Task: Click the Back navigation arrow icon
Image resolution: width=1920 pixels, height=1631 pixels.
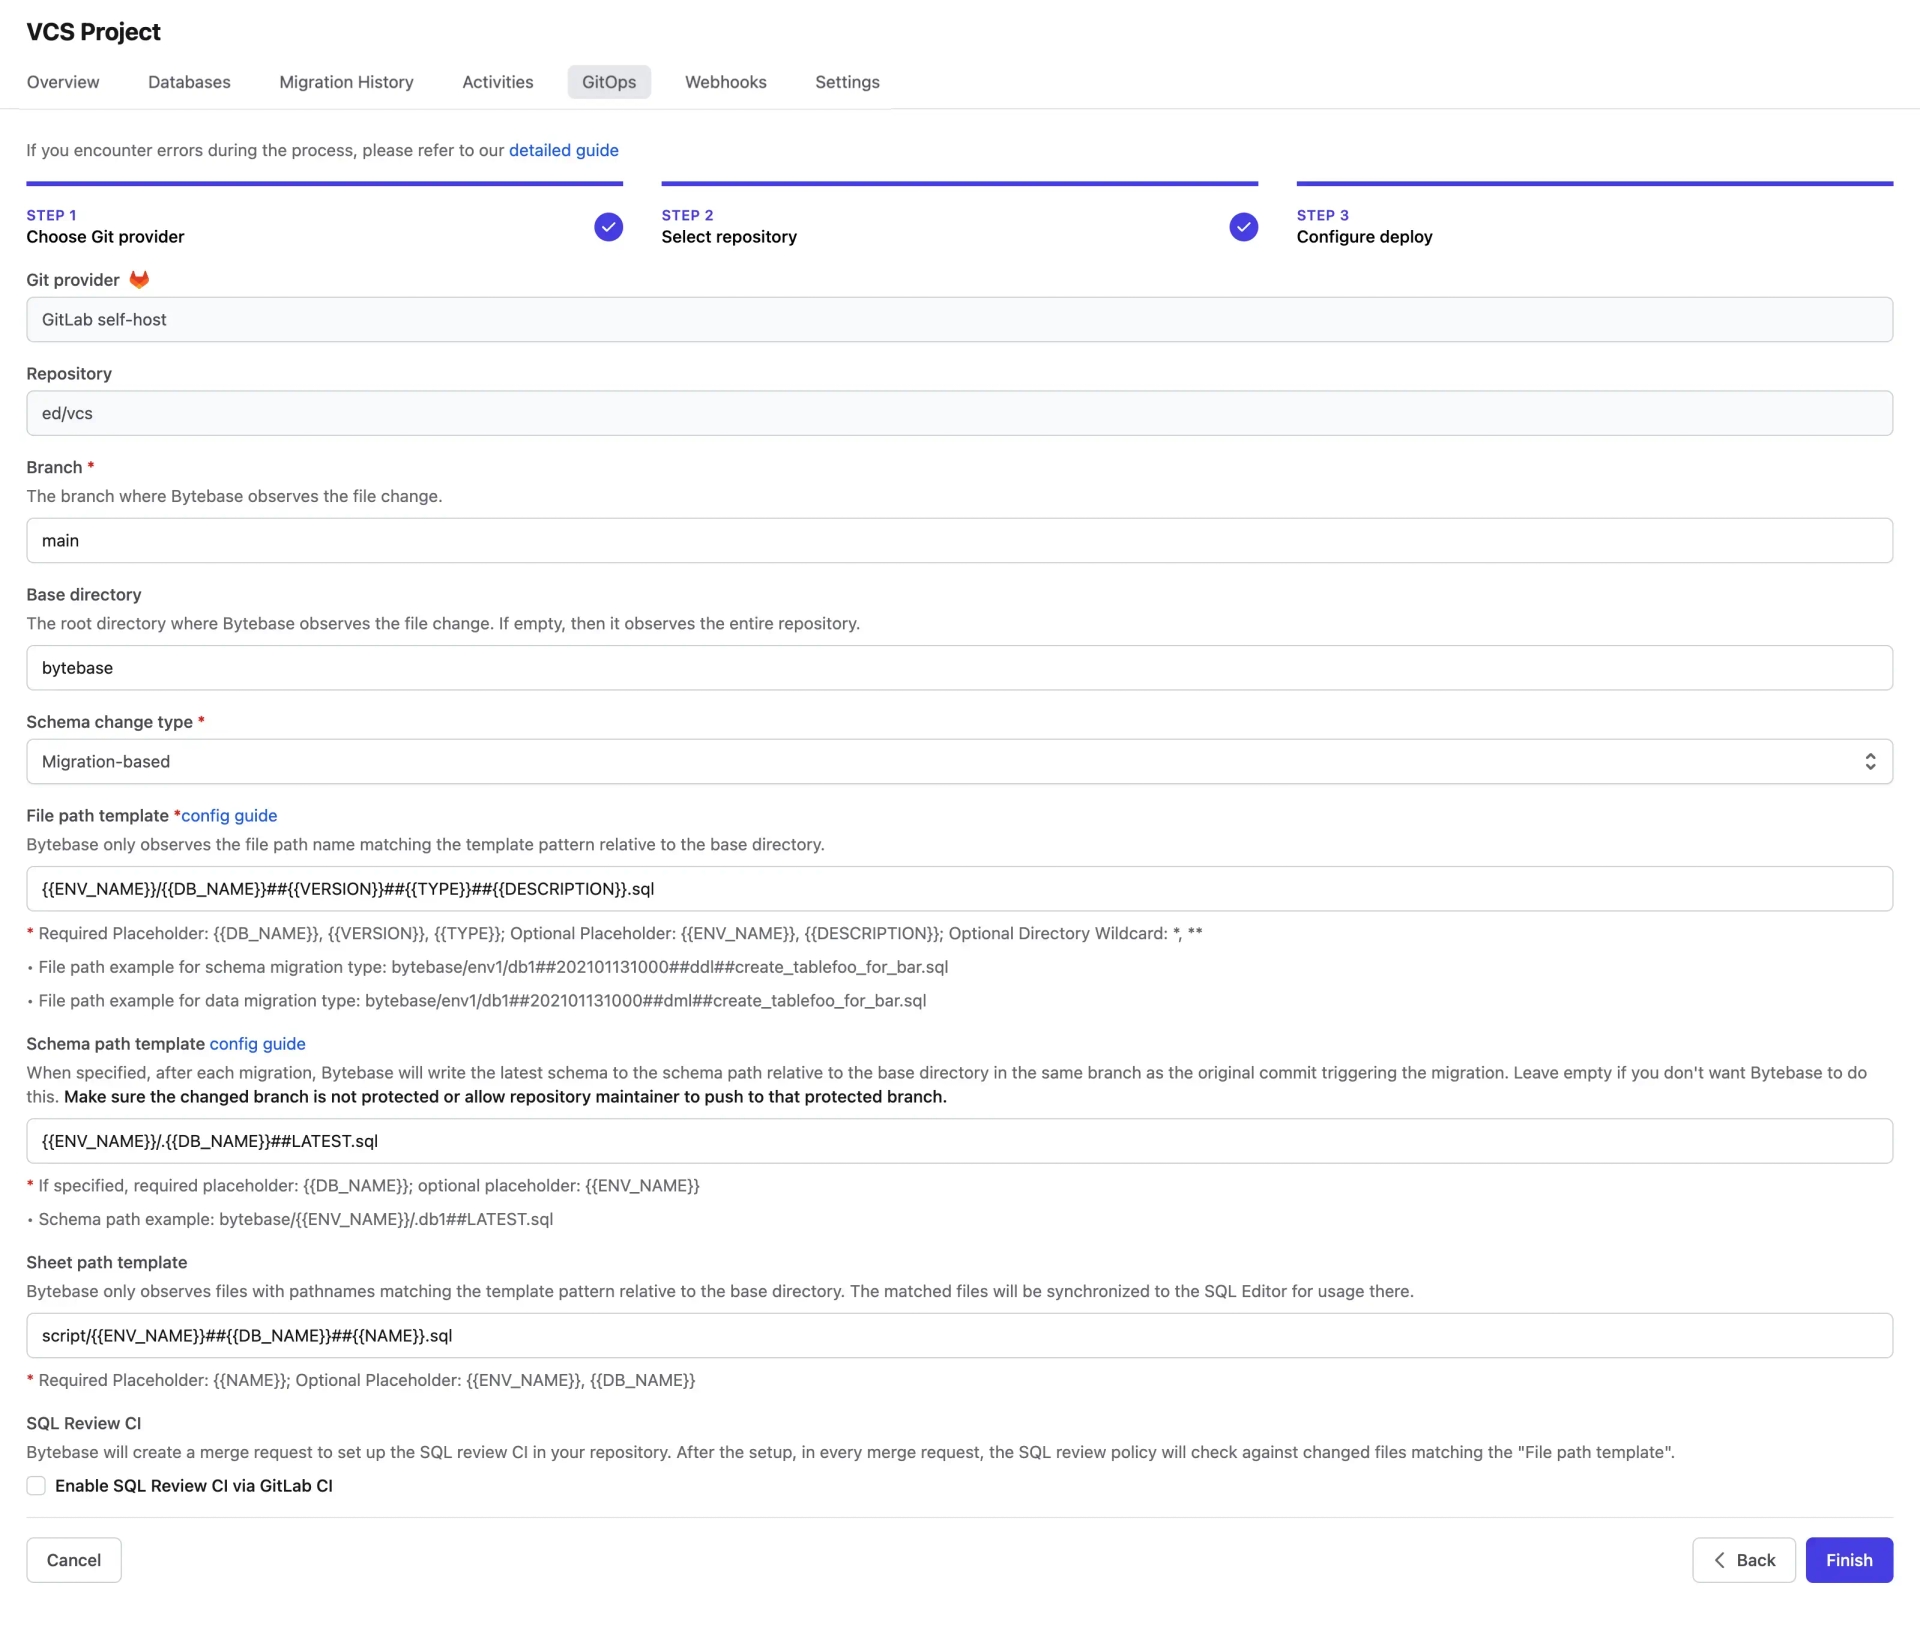Action: (1719, 1558)
